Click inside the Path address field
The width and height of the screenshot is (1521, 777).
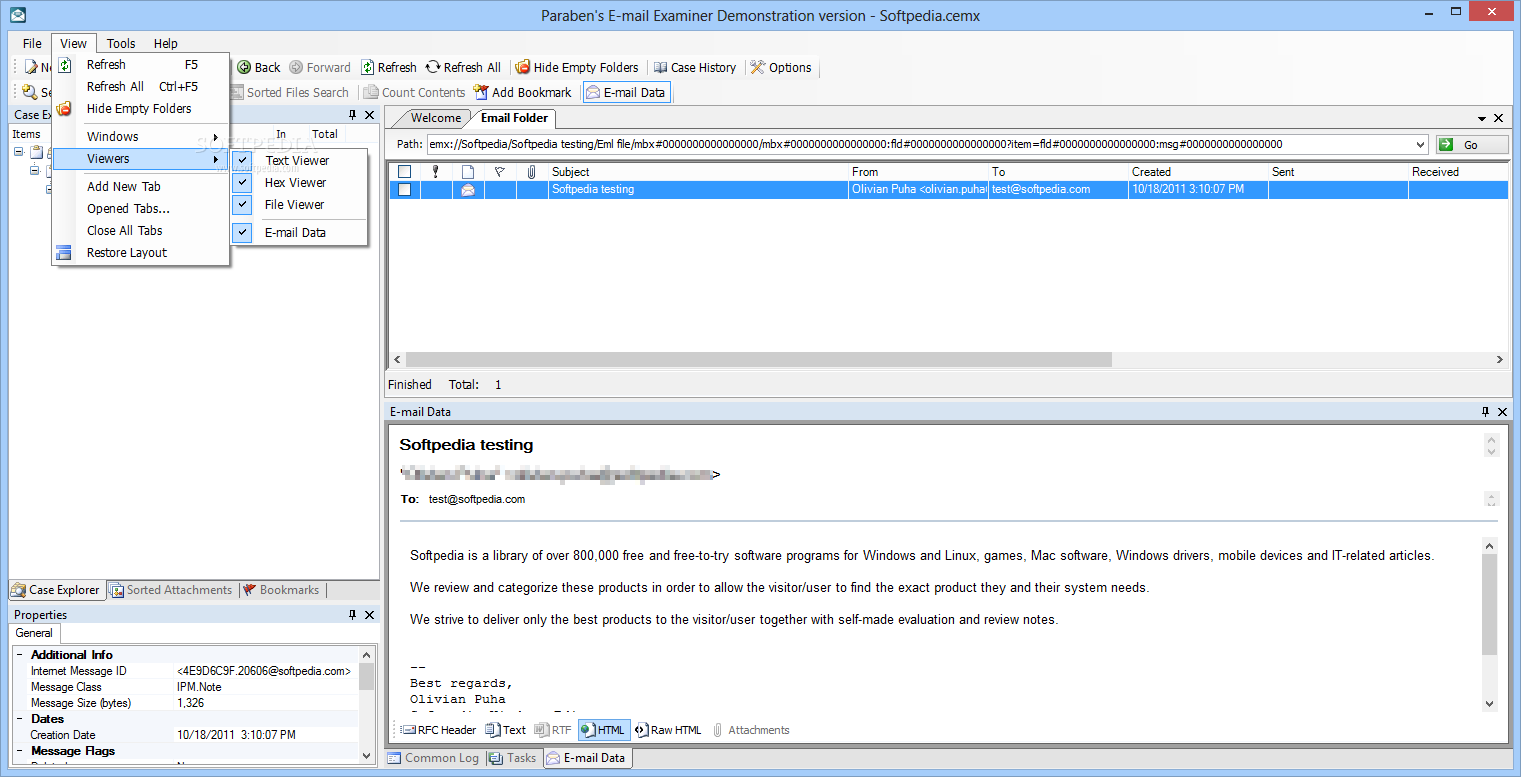pos(920,145)
